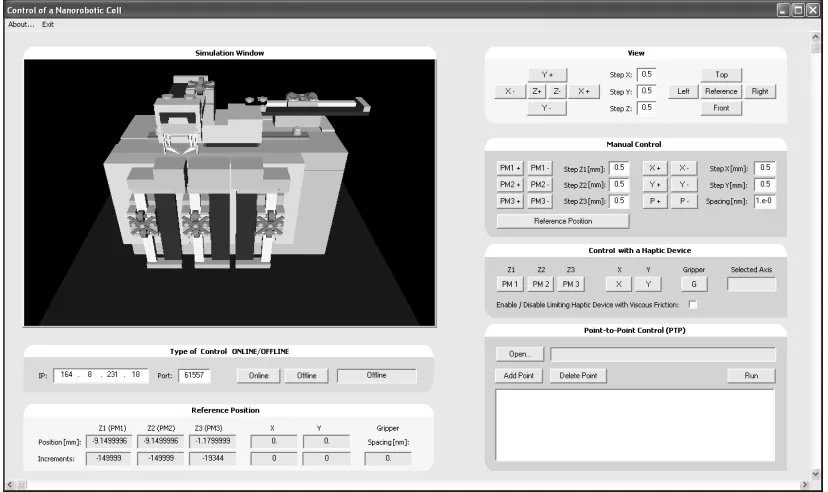Click the Z+ view button
This screenshot has width=828, height=492.
tap(537, 91)
